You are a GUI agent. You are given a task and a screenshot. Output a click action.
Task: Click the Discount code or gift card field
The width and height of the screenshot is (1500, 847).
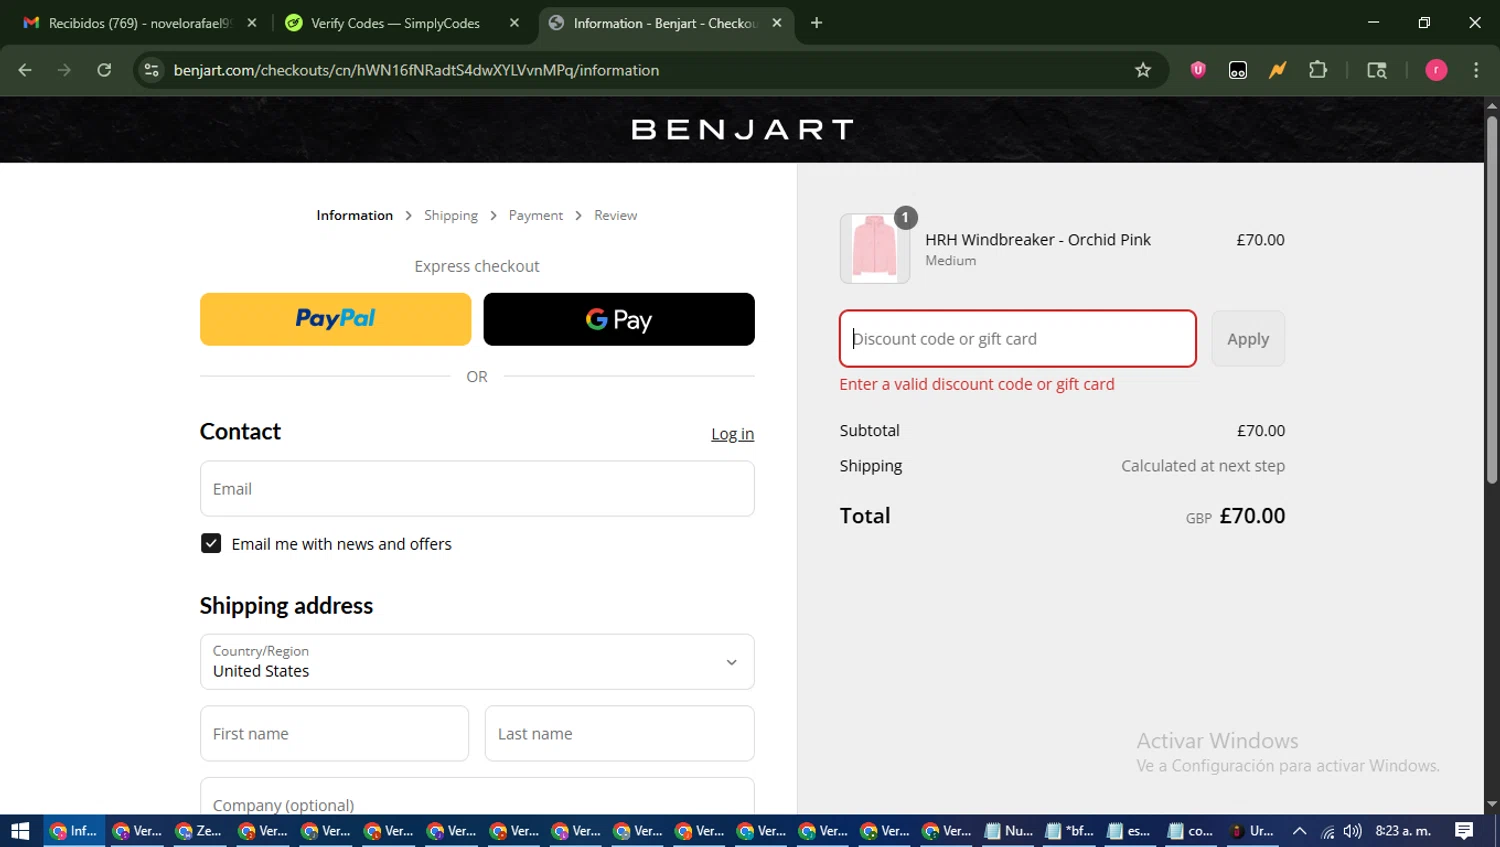click(1018, 339)
